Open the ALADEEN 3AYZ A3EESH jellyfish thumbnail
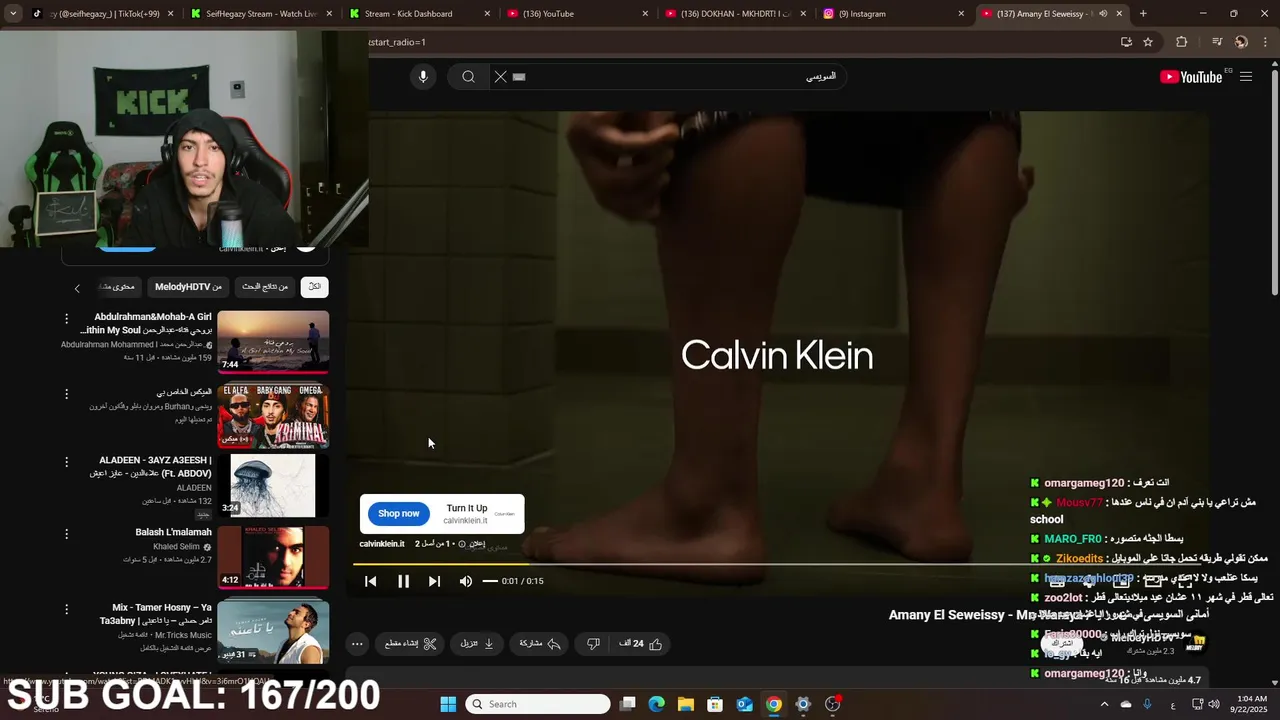Image resolution: width=1280 pixels, height=720 pixels. [273, 486]
